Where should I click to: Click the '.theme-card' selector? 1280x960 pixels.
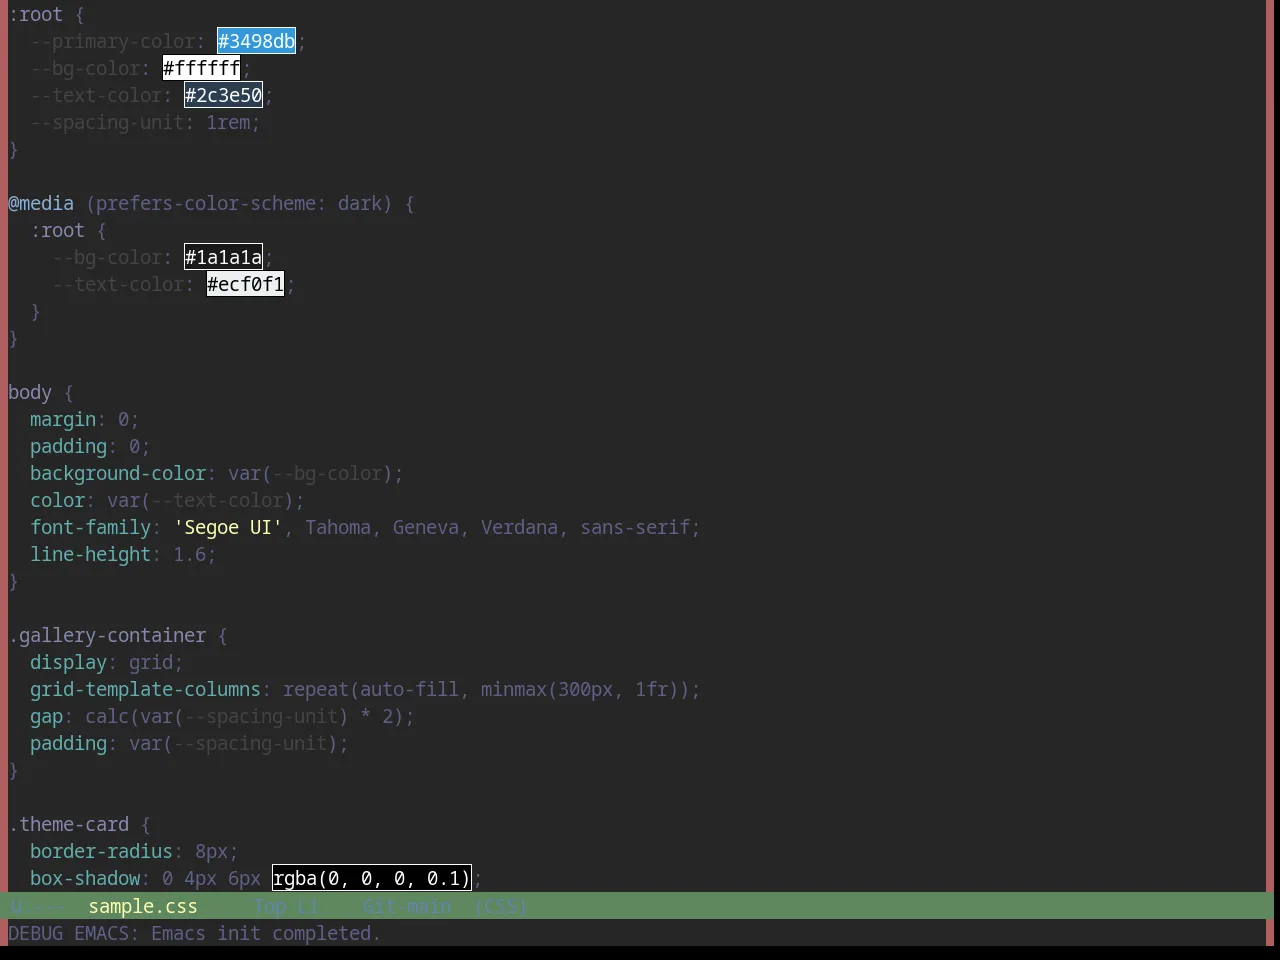pos(69,824)
